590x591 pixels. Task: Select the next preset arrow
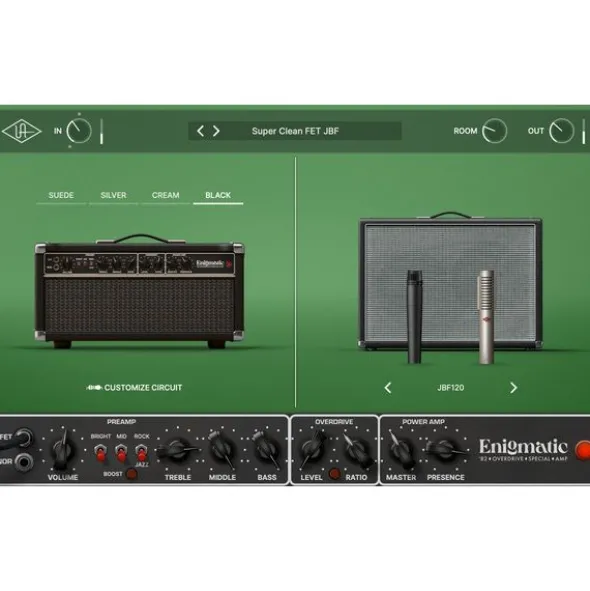tap(216, 131)
